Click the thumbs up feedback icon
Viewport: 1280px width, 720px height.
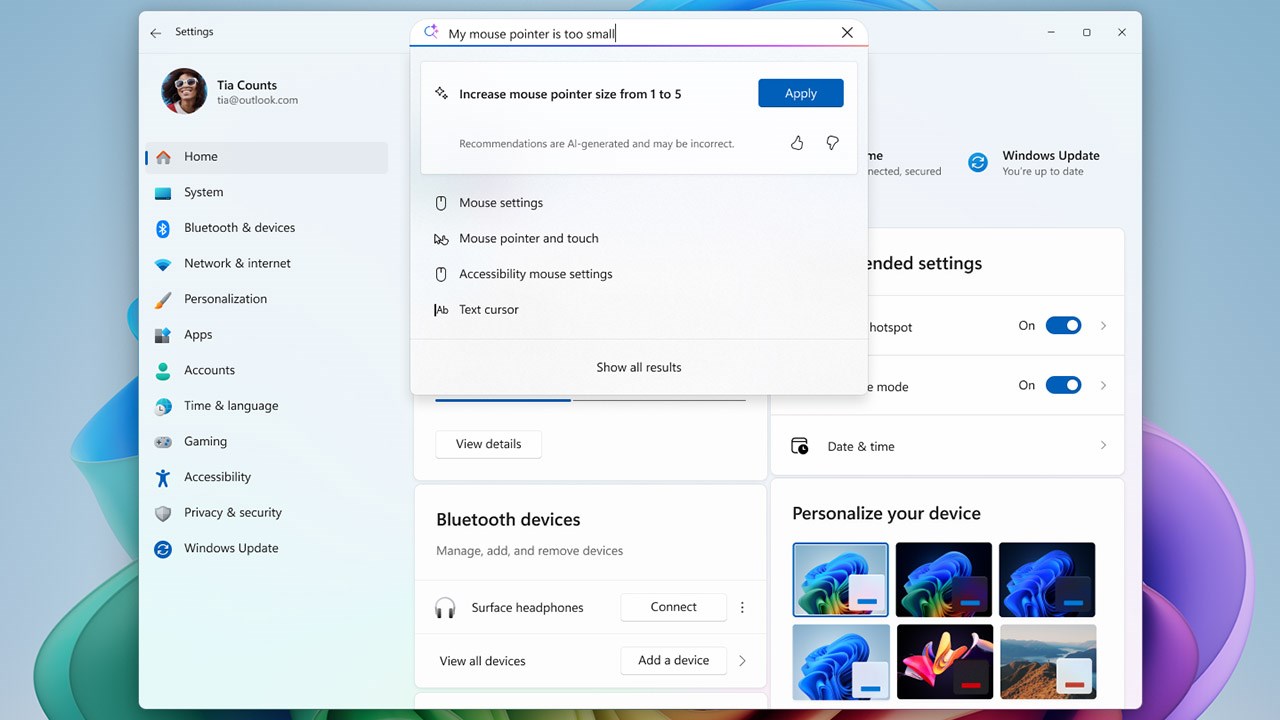pyautogui.click(x=797, y=143)
